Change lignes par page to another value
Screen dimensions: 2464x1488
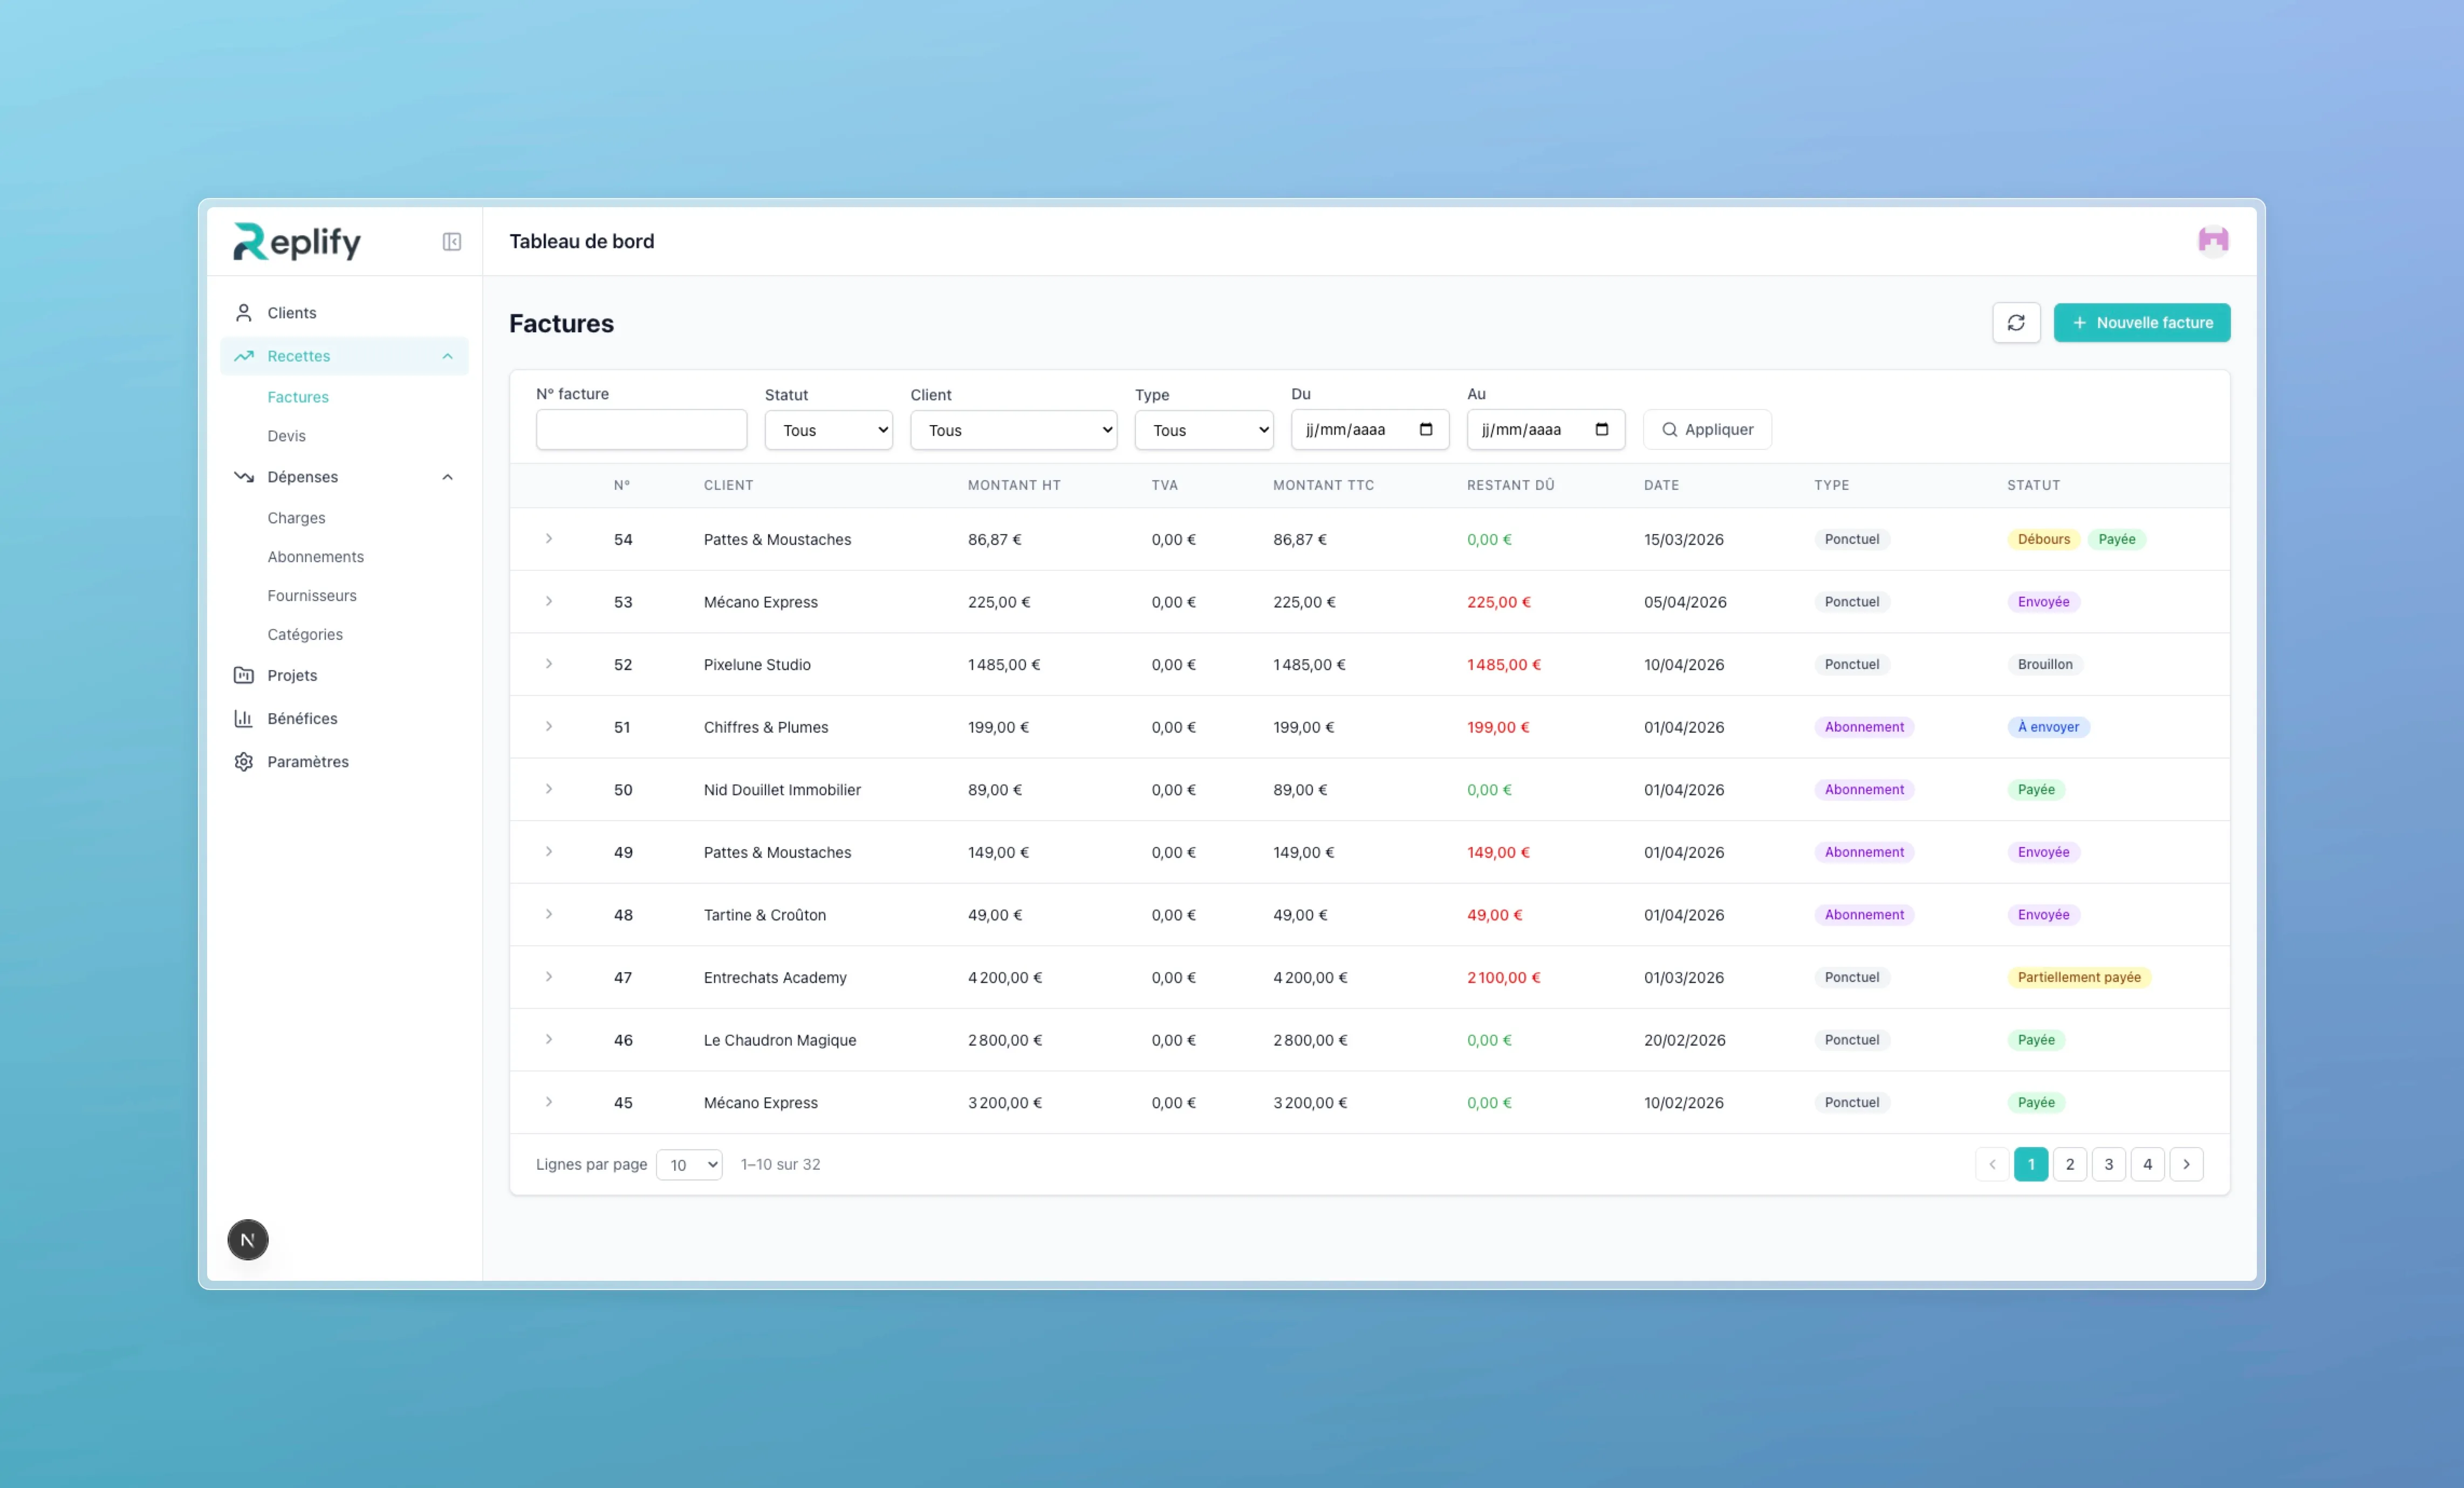point(689,1164)
